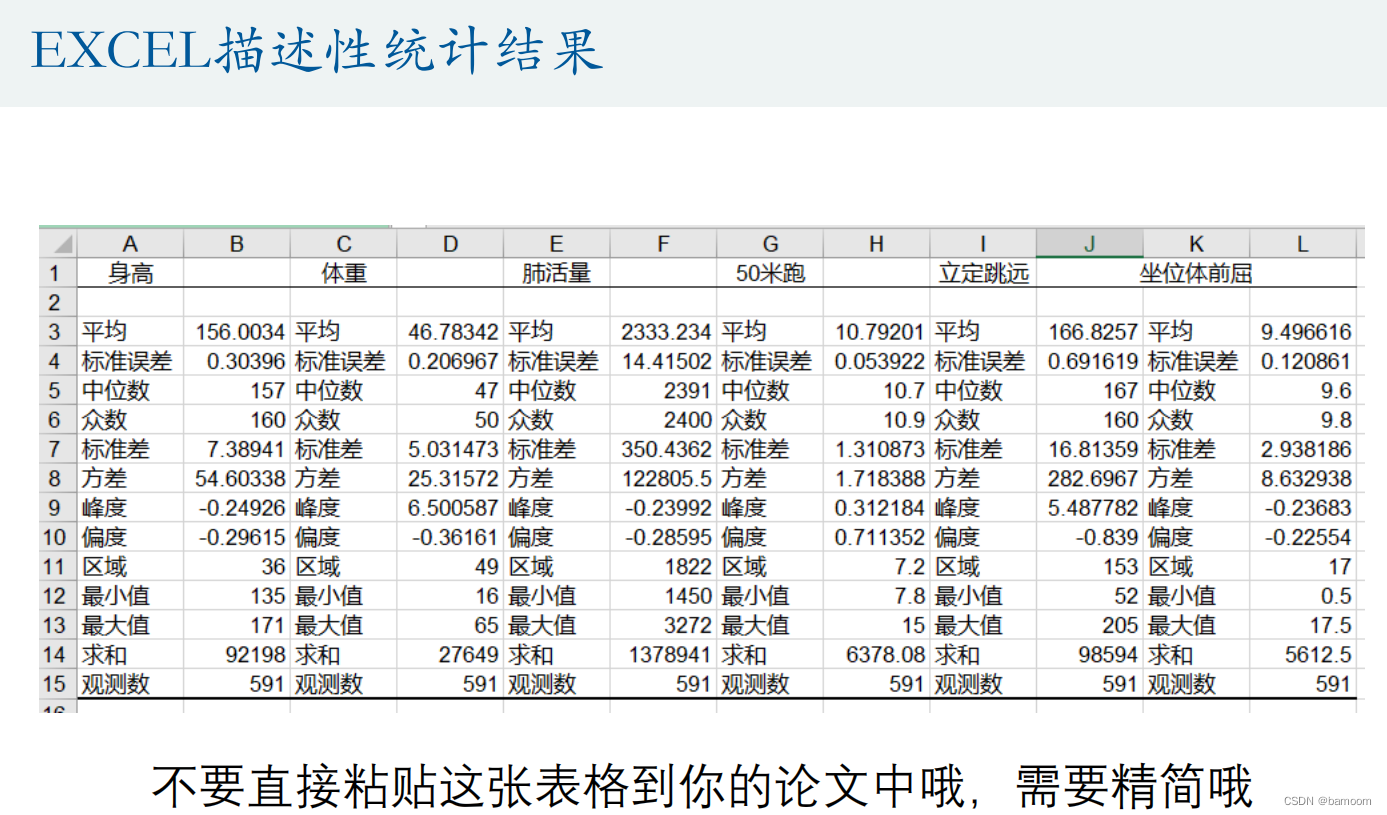Screen dimensions: 1387x815
Task: Select column L header
Action: pyautogui.click(x=1303, y=244)
